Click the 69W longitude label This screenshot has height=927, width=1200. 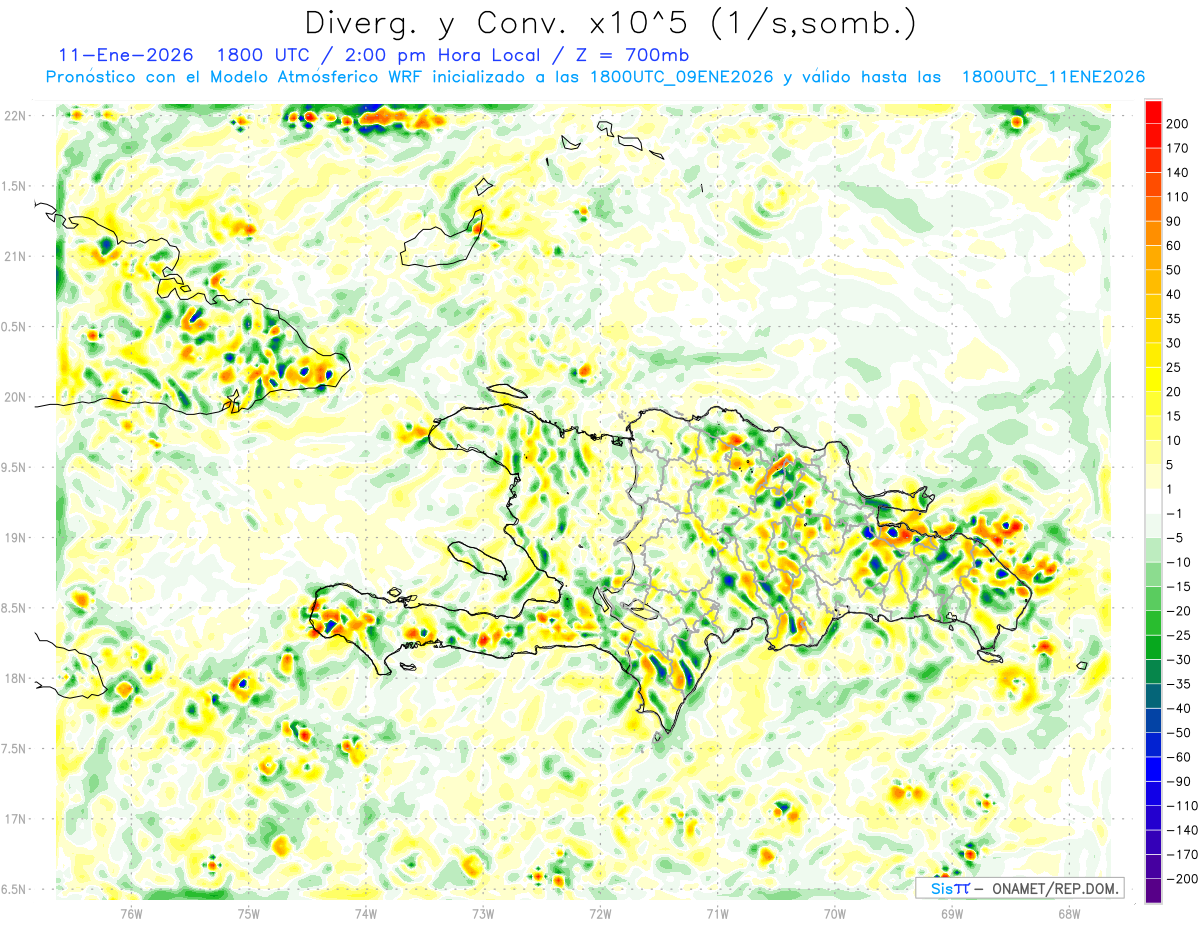point(952,914)
